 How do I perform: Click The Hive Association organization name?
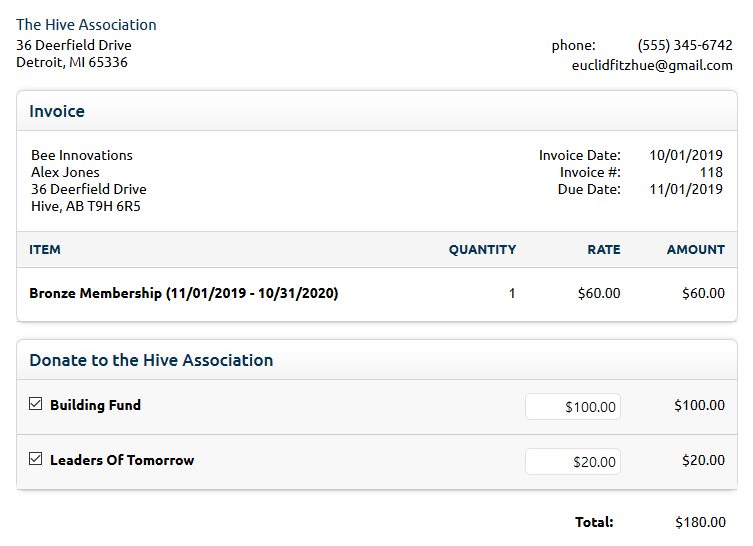point(86,24)
